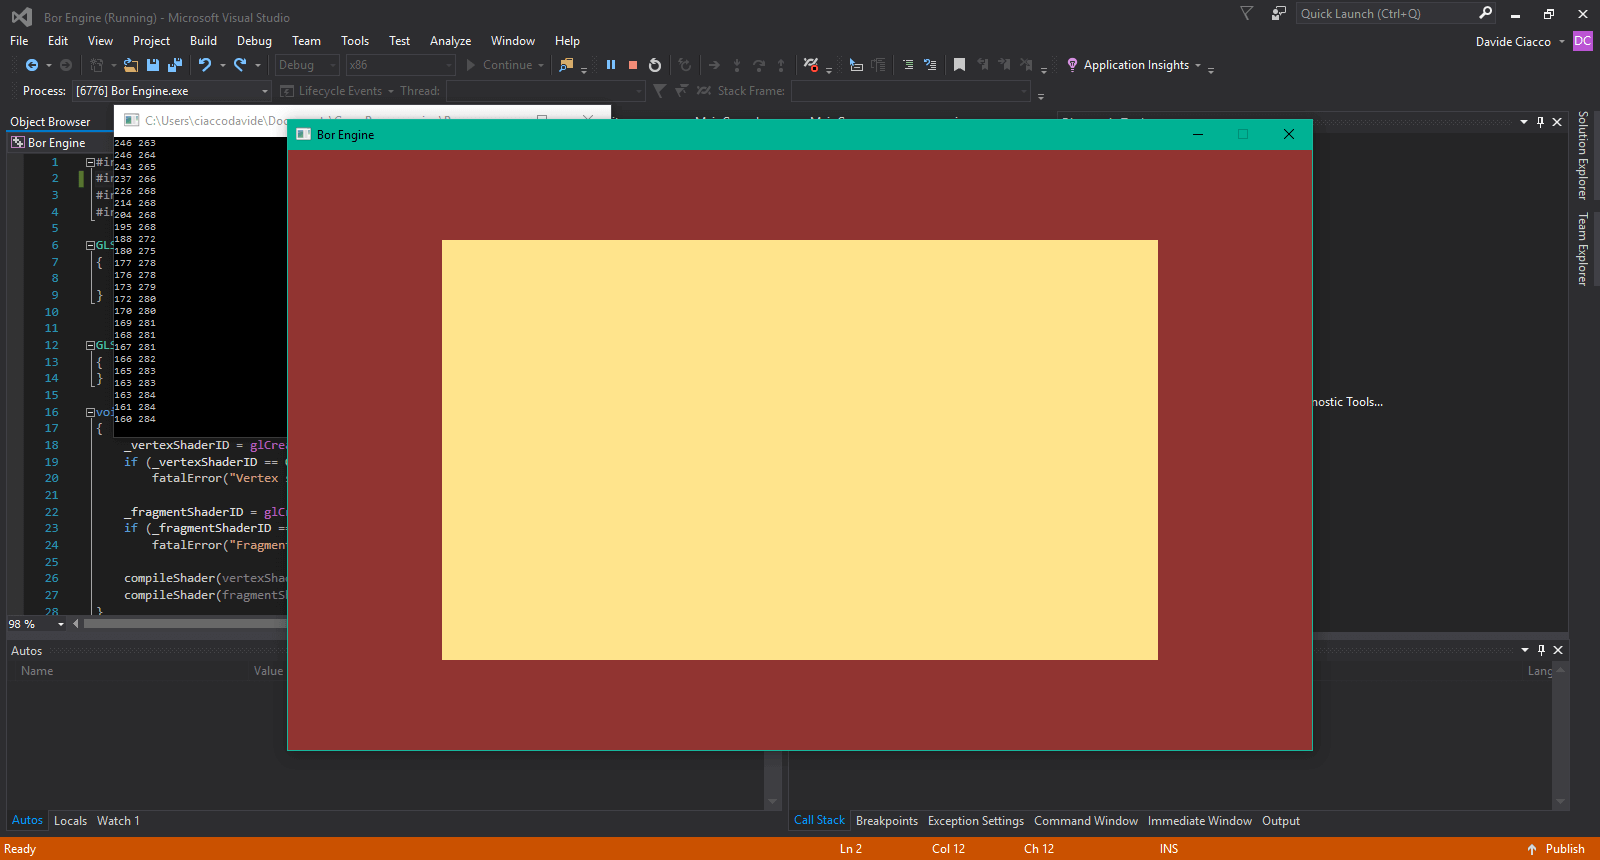Click the Navigate Backward arrow icon
This screenshot has height=860, width=1600.
tap(32, 65)
